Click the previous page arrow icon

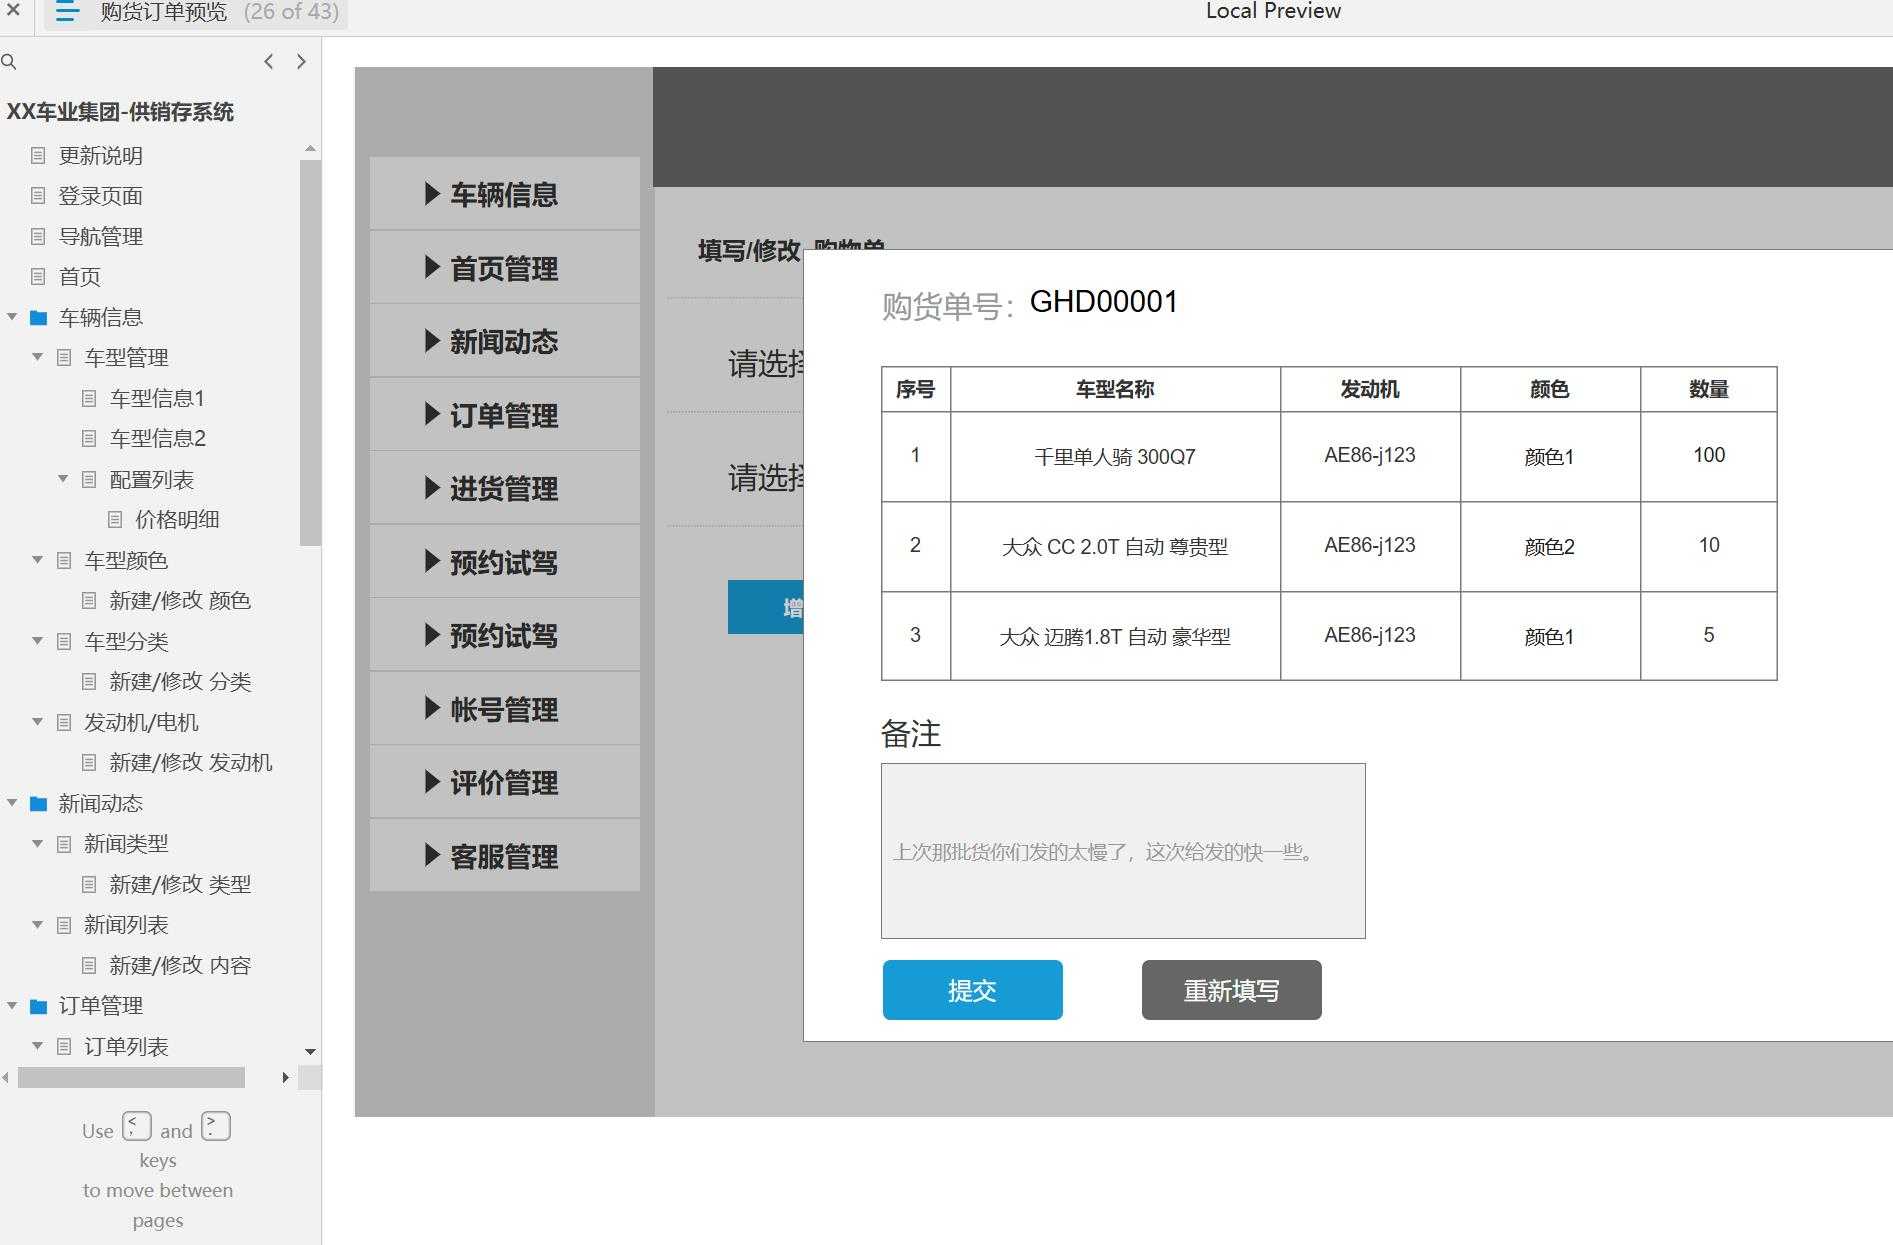pos(268,61)
